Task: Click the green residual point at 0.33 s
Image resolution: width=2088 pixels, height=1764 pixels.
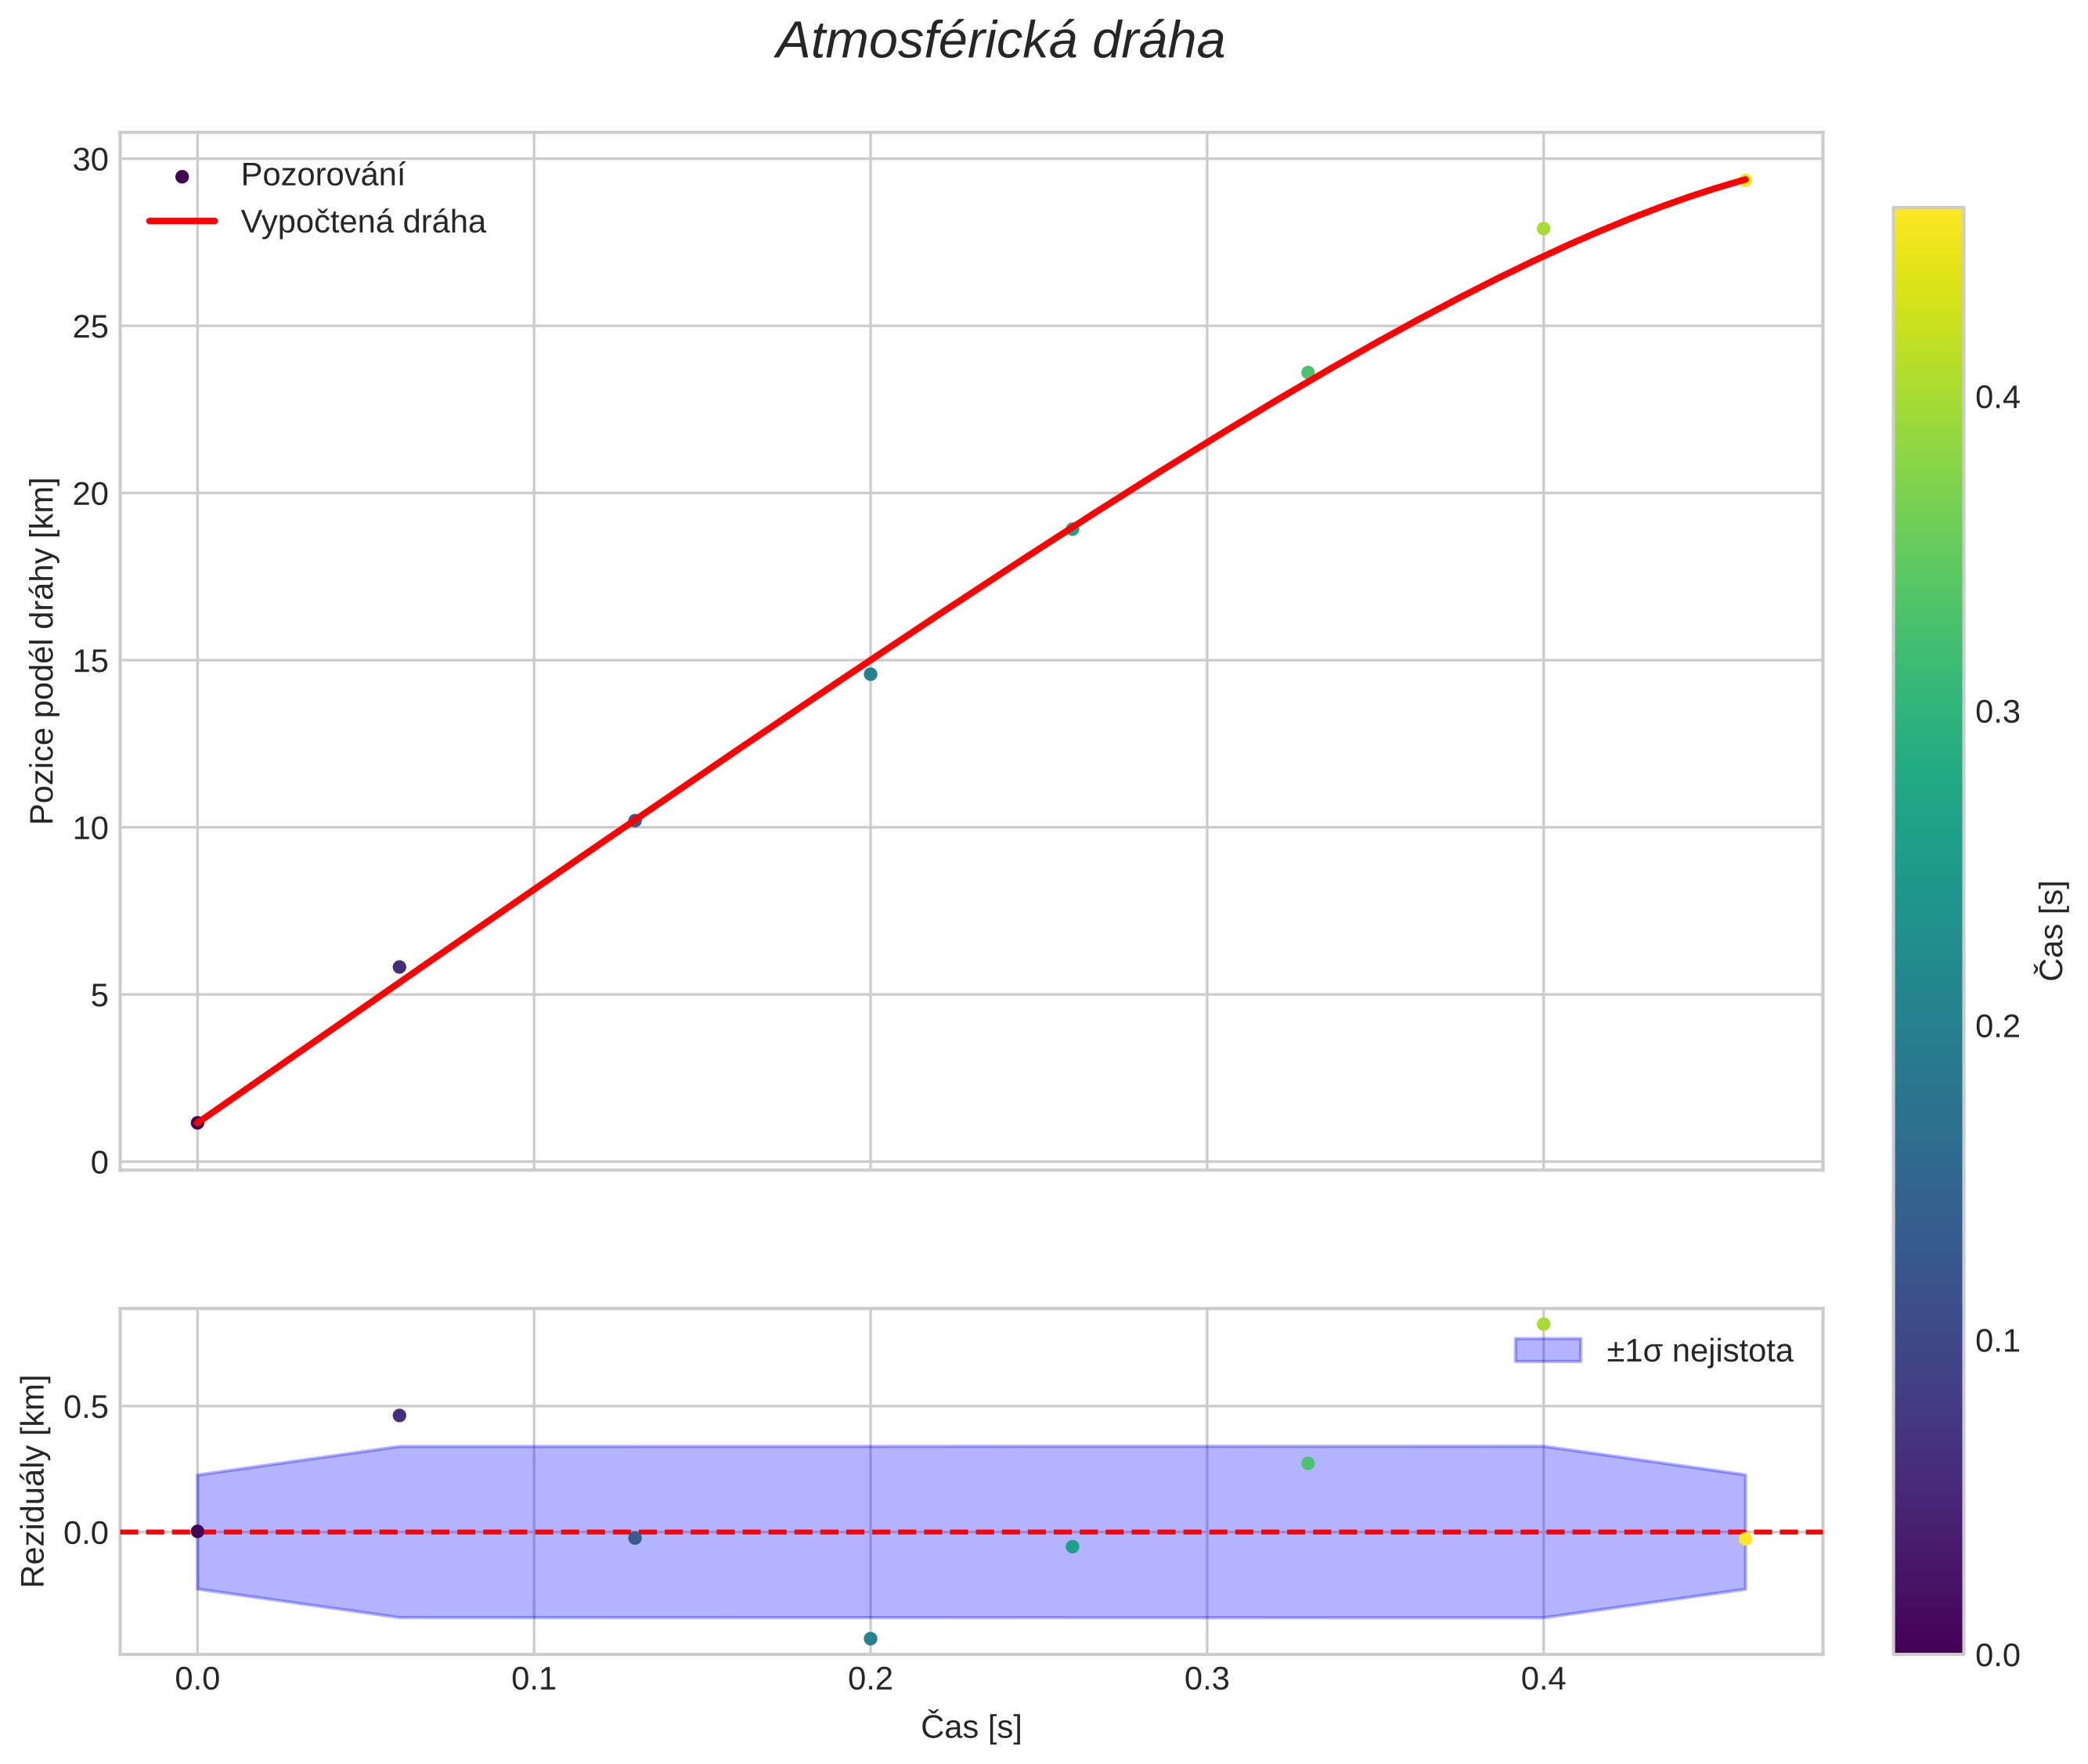Action: 1307,1463
